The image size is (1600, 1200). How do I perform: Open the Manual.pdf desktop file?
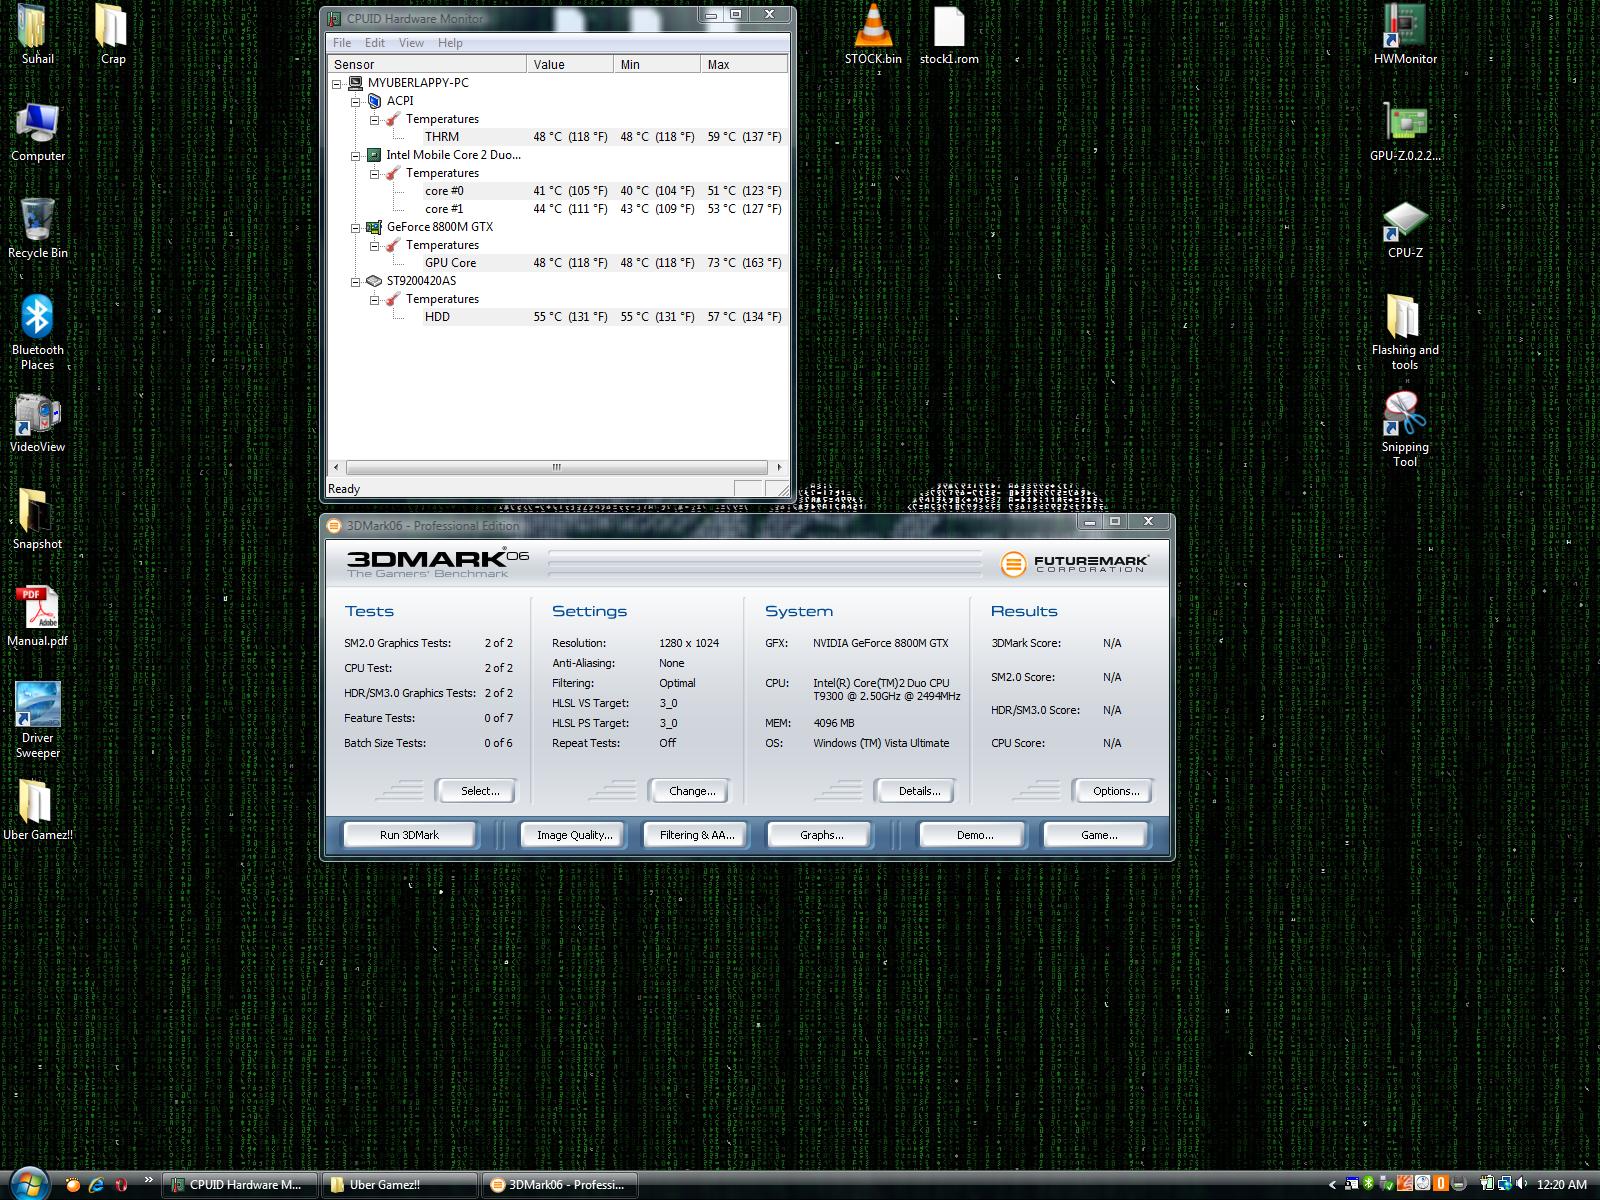coord(38,617)
